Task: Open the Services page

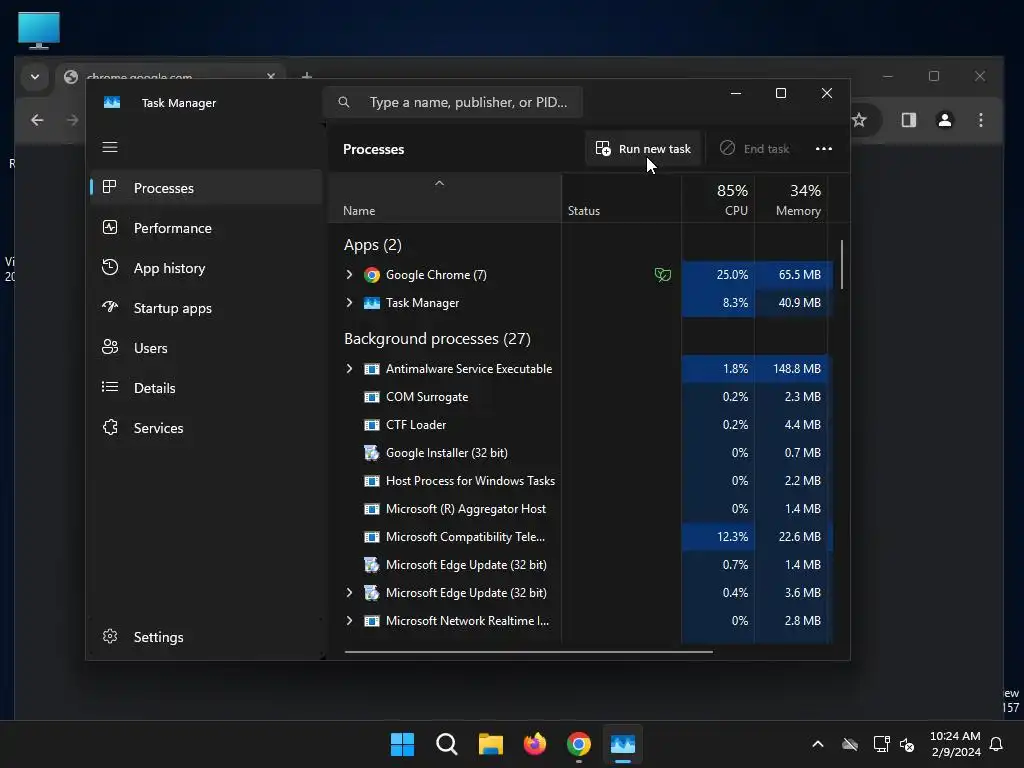Action: [x=206, y=428]
